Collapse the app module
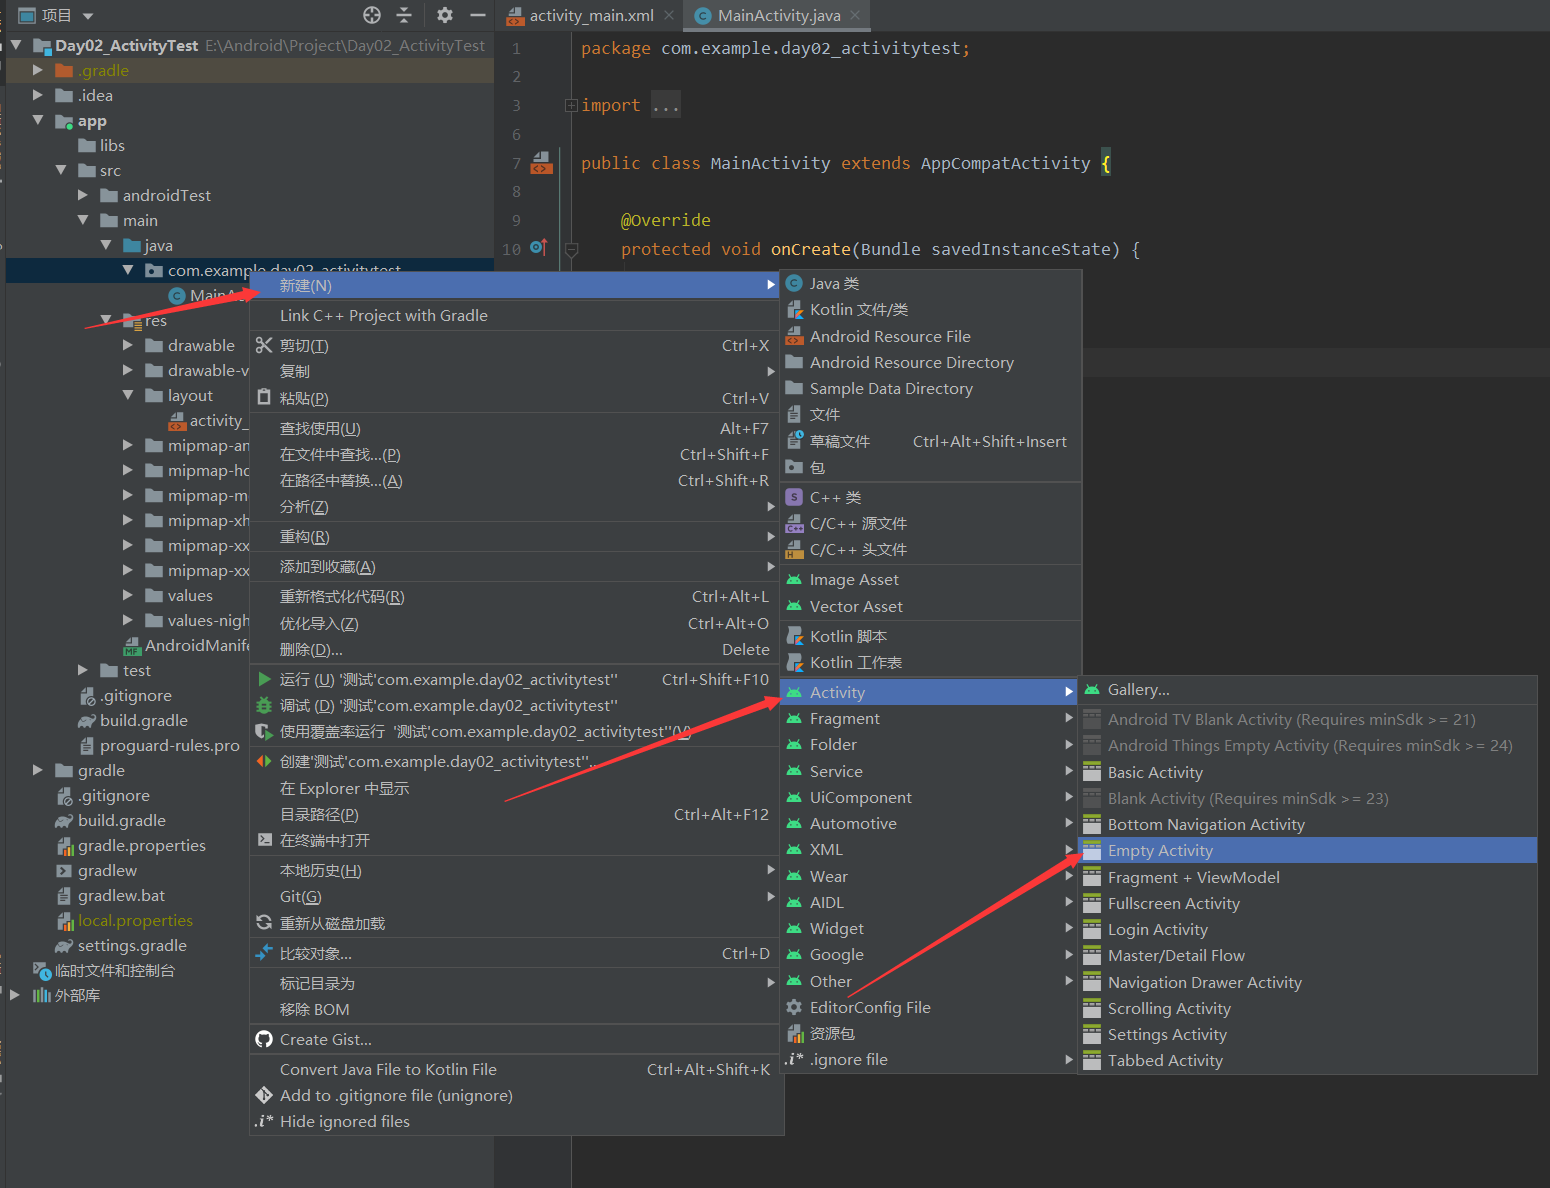 point(38,120)
